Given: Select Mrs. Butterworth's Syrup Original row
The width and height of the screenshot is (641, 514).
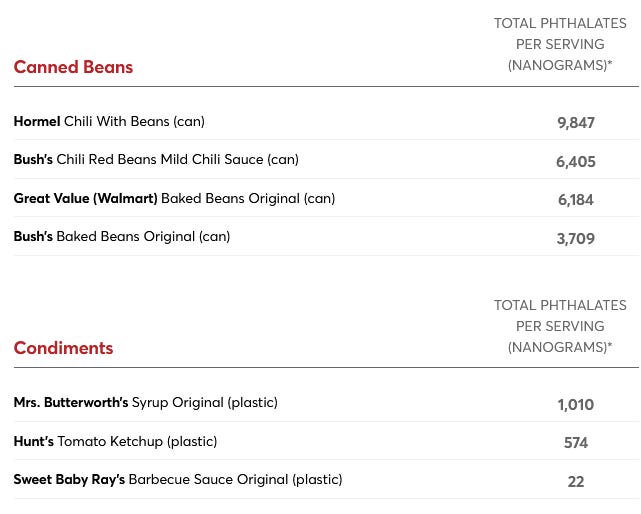Looking at the screenshot, I should [326, 403].
